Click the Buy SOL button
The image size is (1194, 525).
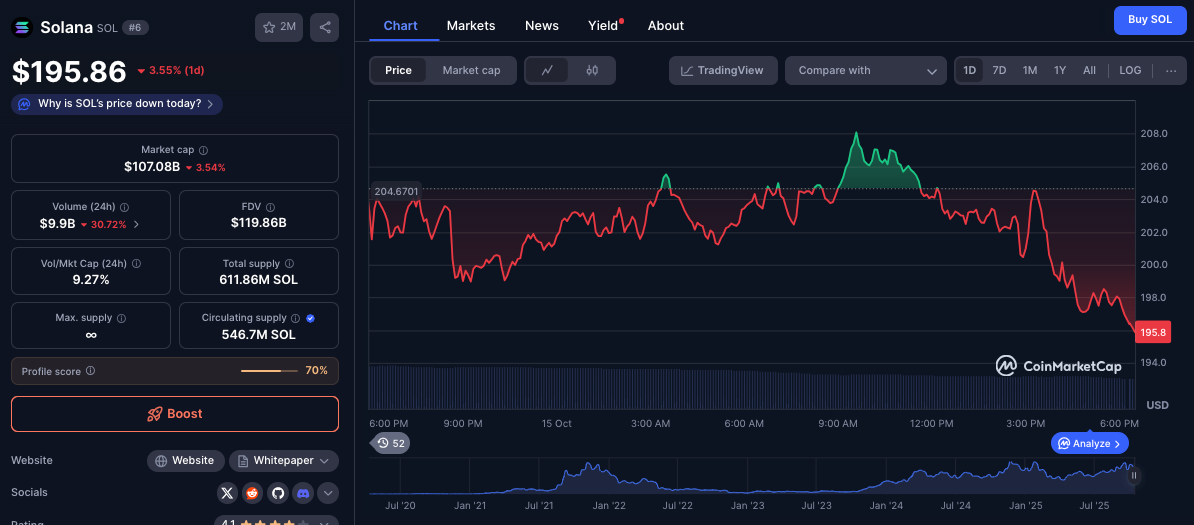pyautogui.click(x=1150, y=19)
